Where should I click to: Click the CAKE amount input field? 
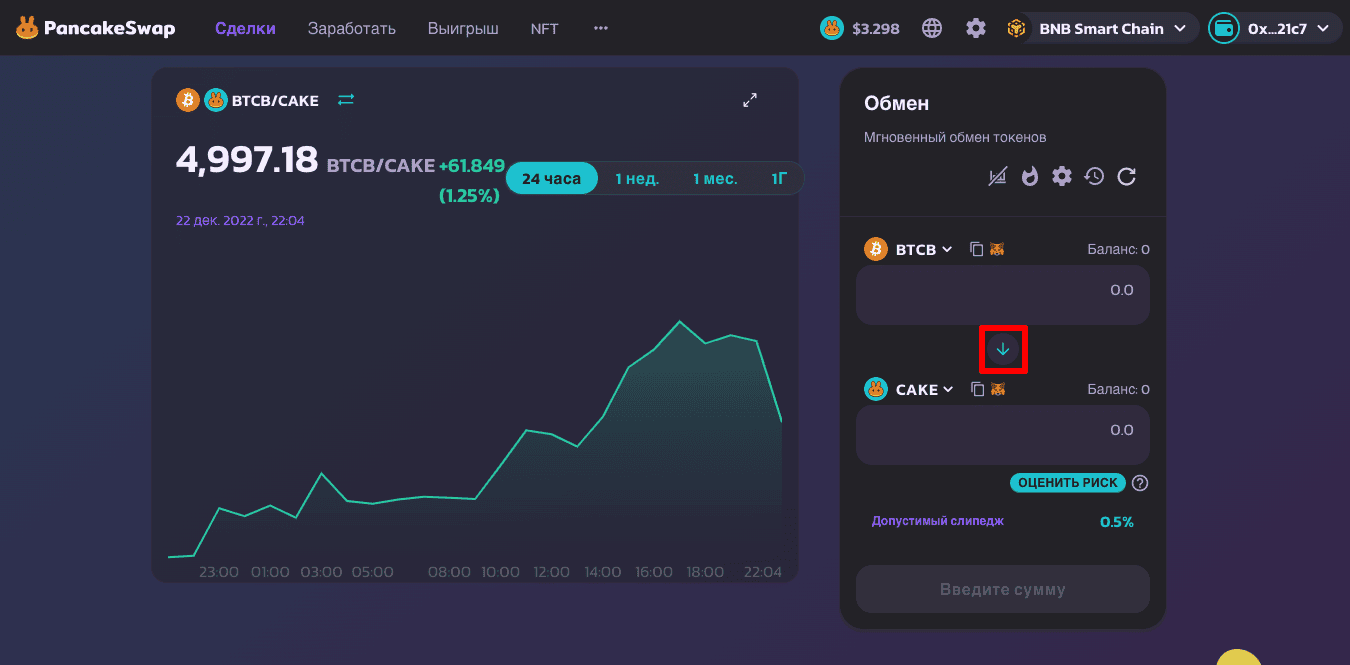tap(1003, 435)
